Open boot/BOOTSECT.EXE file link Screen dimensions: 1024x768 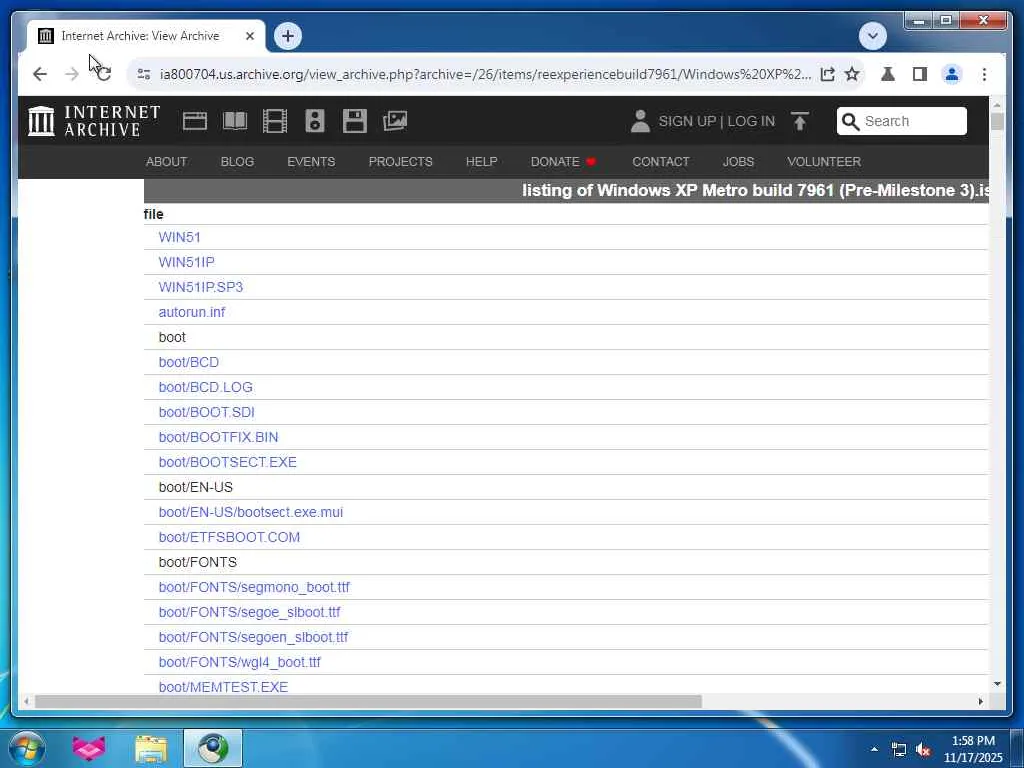coord(227,462)
